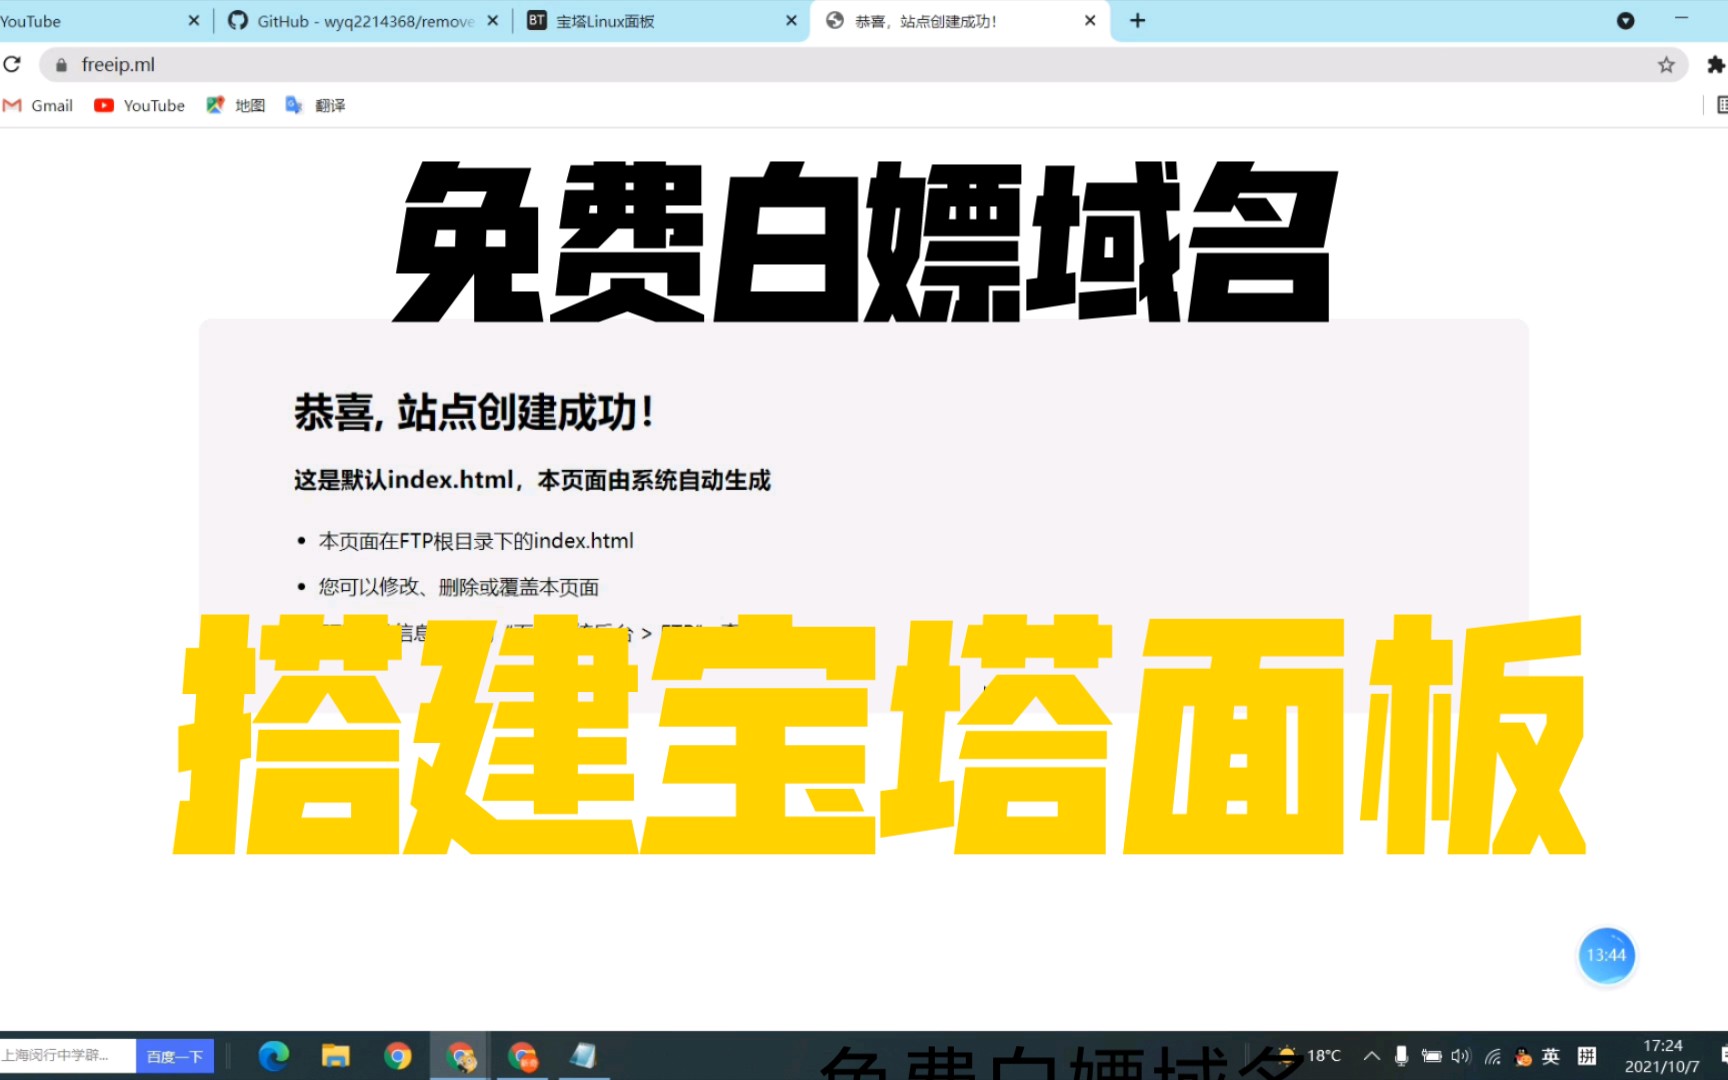The width and height of the screenshot is (1728, 1080).
Task: Open File Explorer from the taskbar
Action: click(x=335, y=1056)
